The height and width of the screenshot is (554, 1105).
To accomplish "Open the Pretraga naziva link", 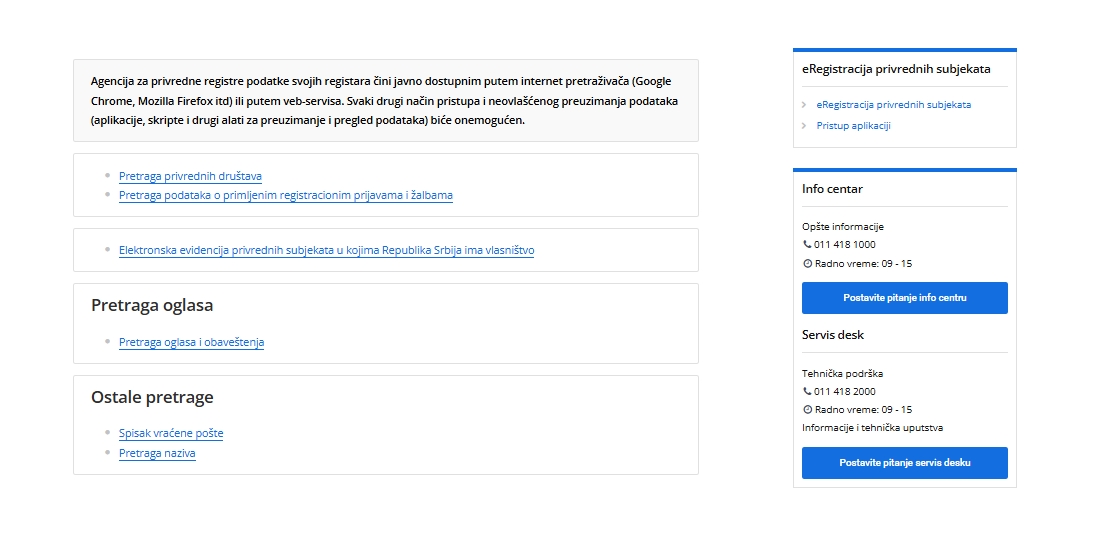I will click(157, 453).
